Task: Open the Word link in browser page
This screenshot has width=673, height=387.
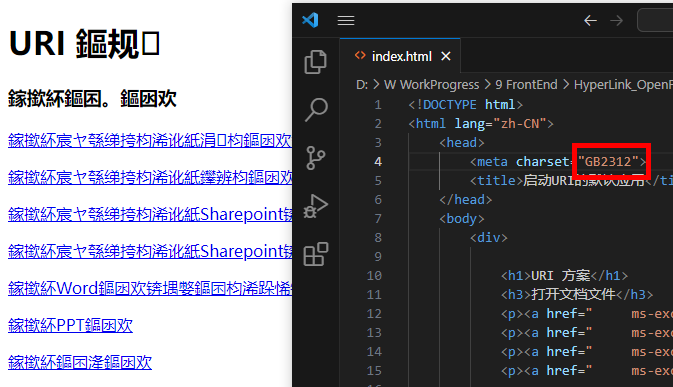Action: pyautogui.click(x=150, y=288)
